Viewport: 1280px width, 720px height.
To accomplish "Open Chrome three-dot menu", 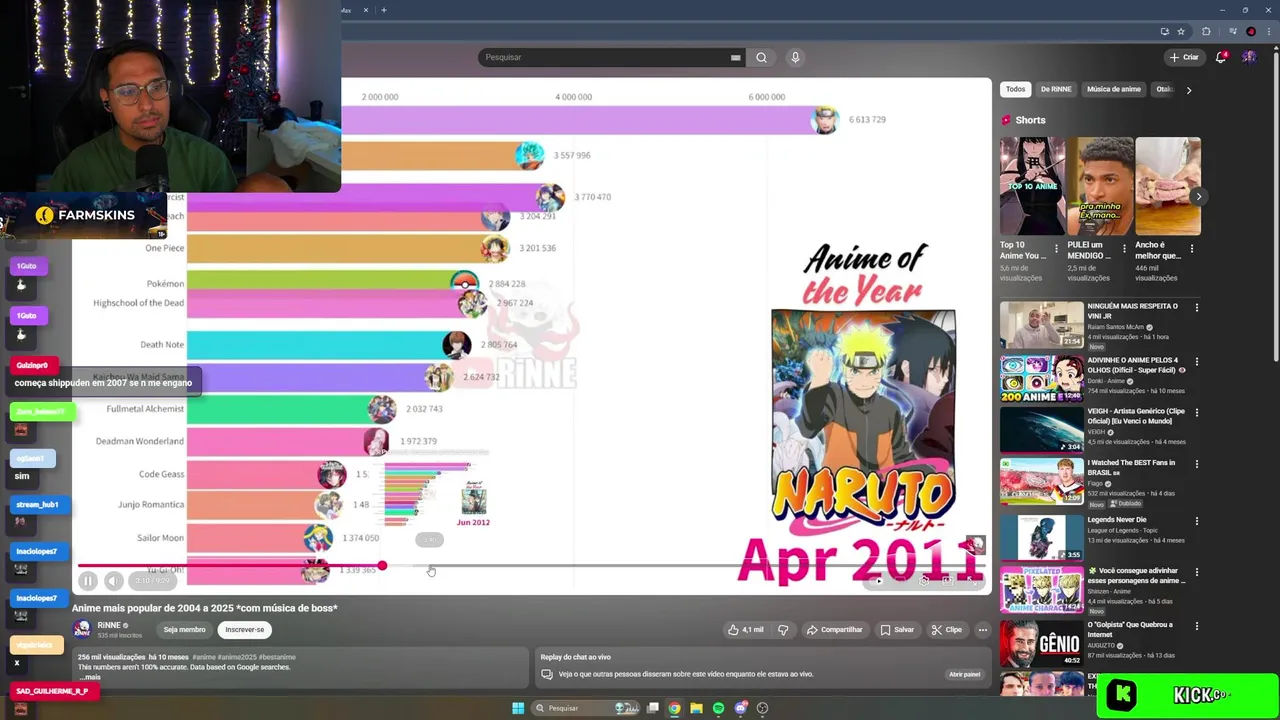I will pyautogui.click(x=1270, y=31).
